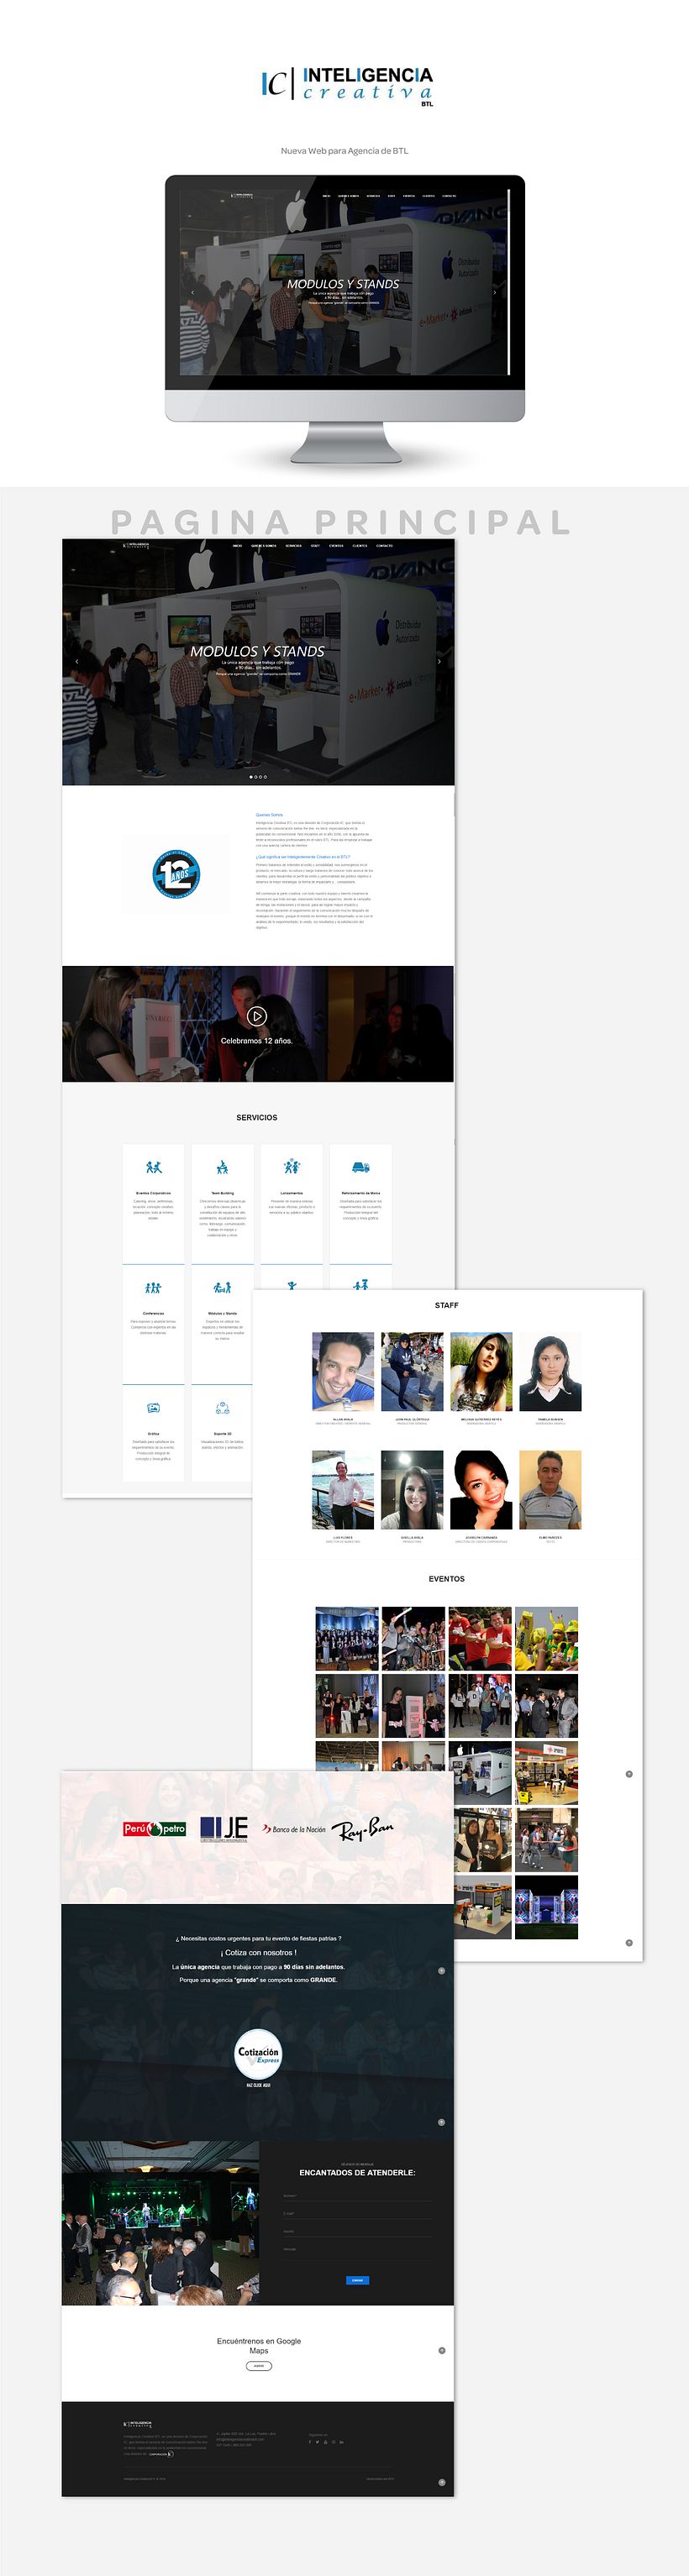Open the Facebook icon in the footer
The height and width of the screenshot is (2576, 689).
click(311, 2442)
